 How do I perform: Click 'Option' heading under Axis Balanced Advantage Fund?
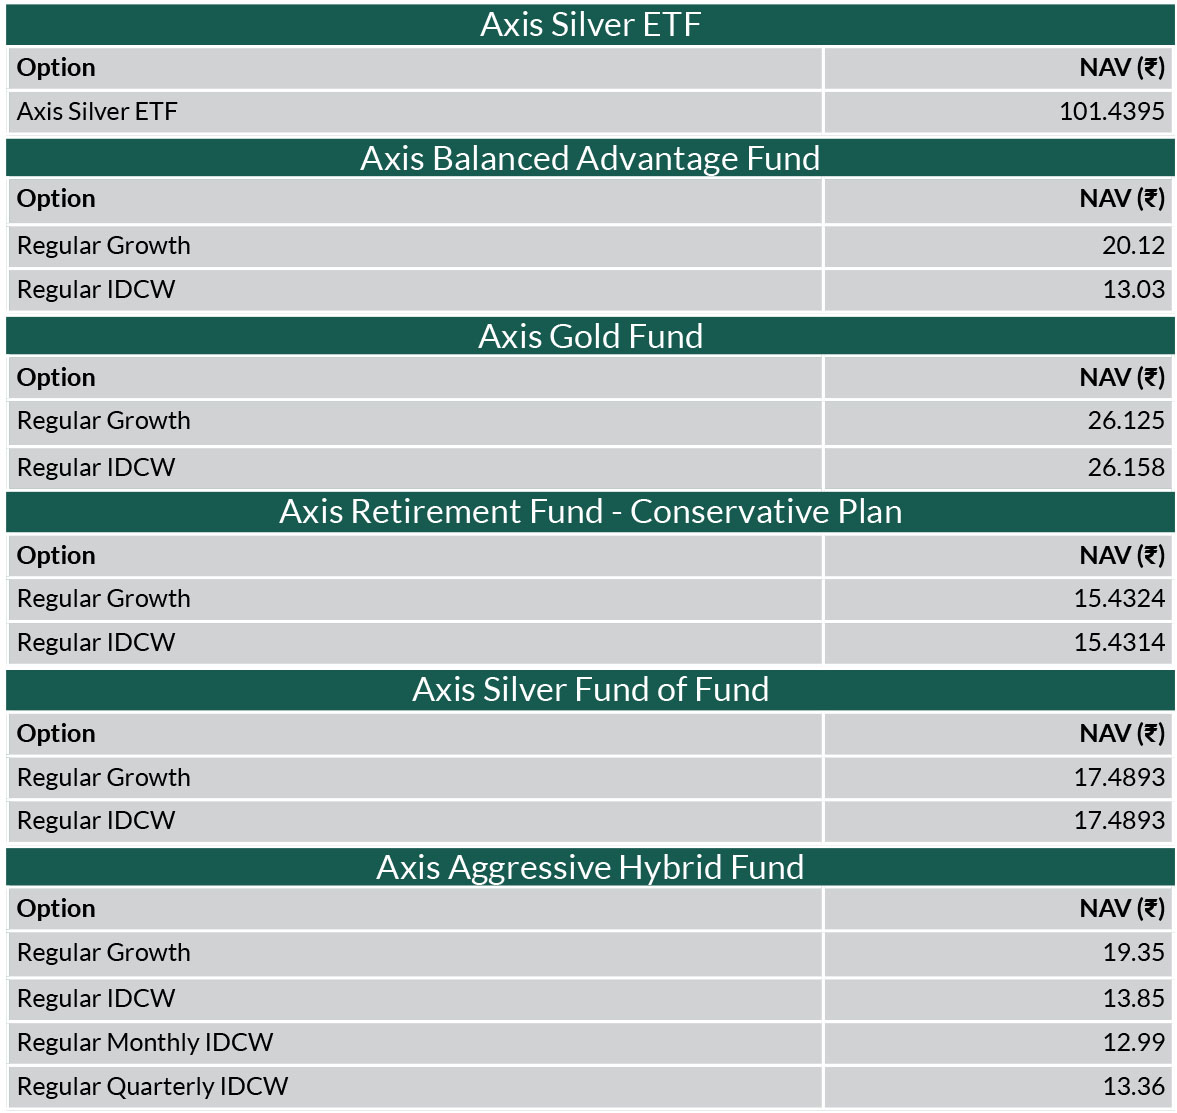click(x=56, y=199)
